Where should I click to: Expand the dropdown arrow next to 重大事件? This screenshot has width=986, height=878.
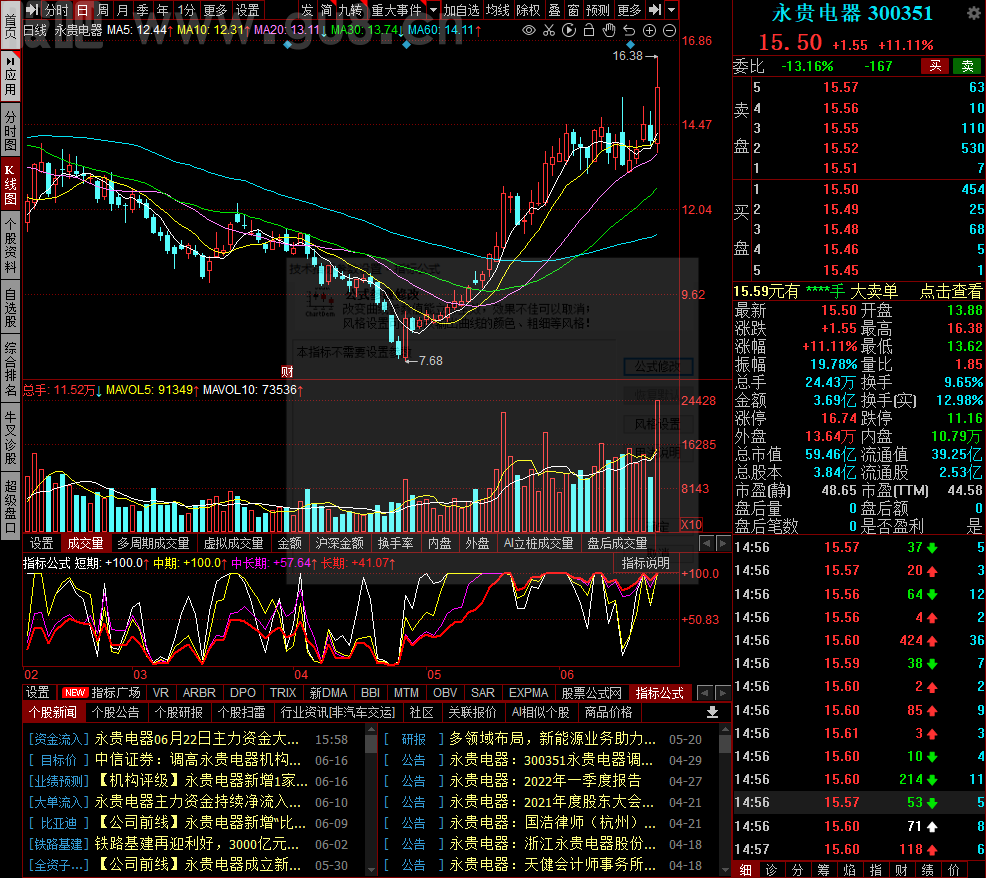pos(433,10)
